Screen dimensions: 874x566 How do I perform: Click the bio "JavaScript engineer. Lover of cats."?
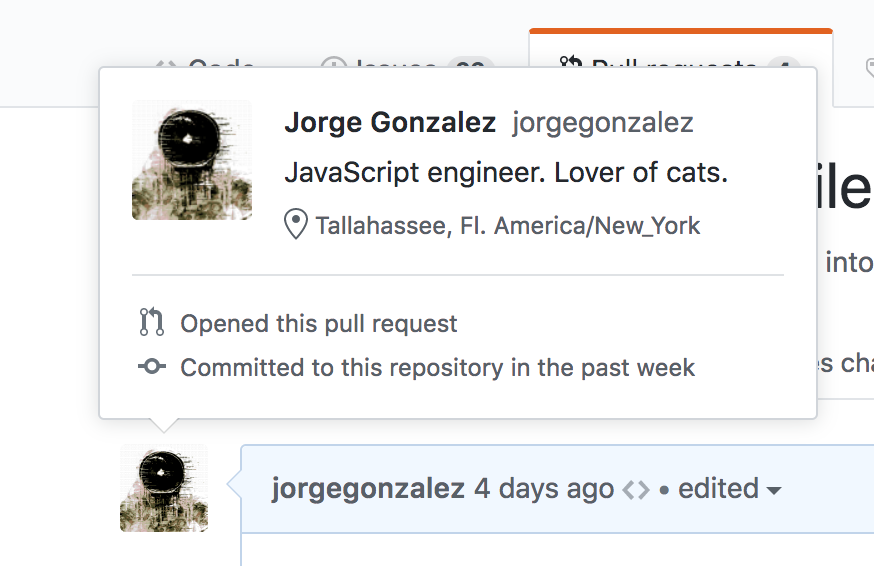(x=506, y=173)
